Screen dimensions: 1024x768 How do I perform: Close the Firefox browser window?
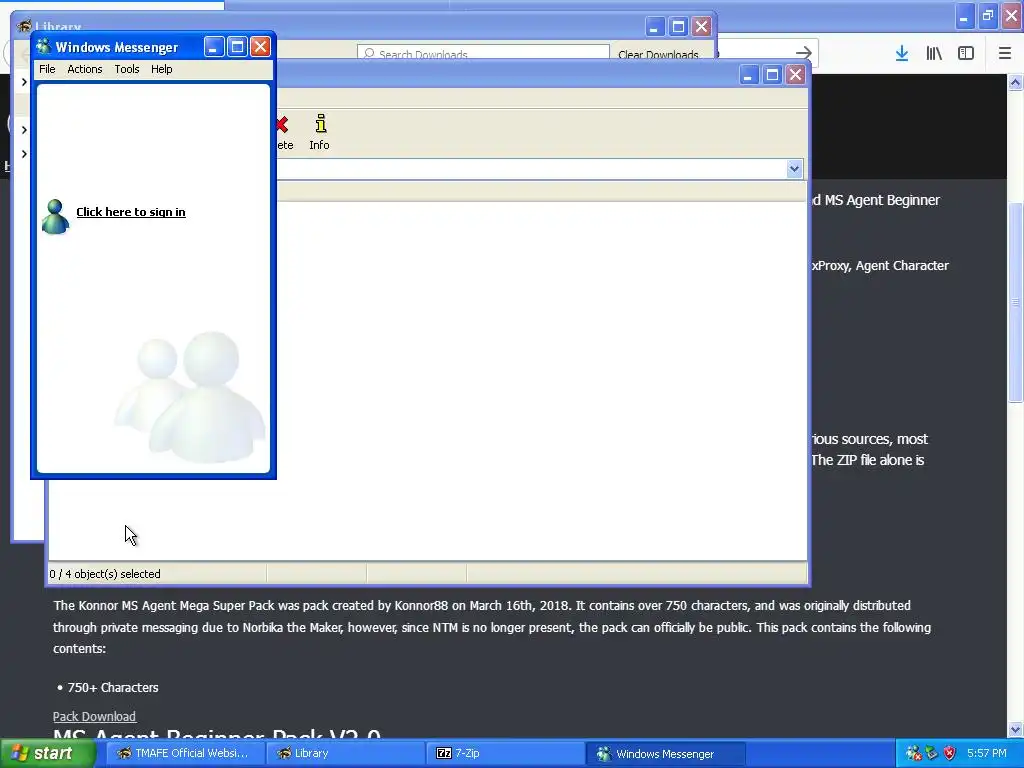pyautogui.click(x=1012, y=16)
